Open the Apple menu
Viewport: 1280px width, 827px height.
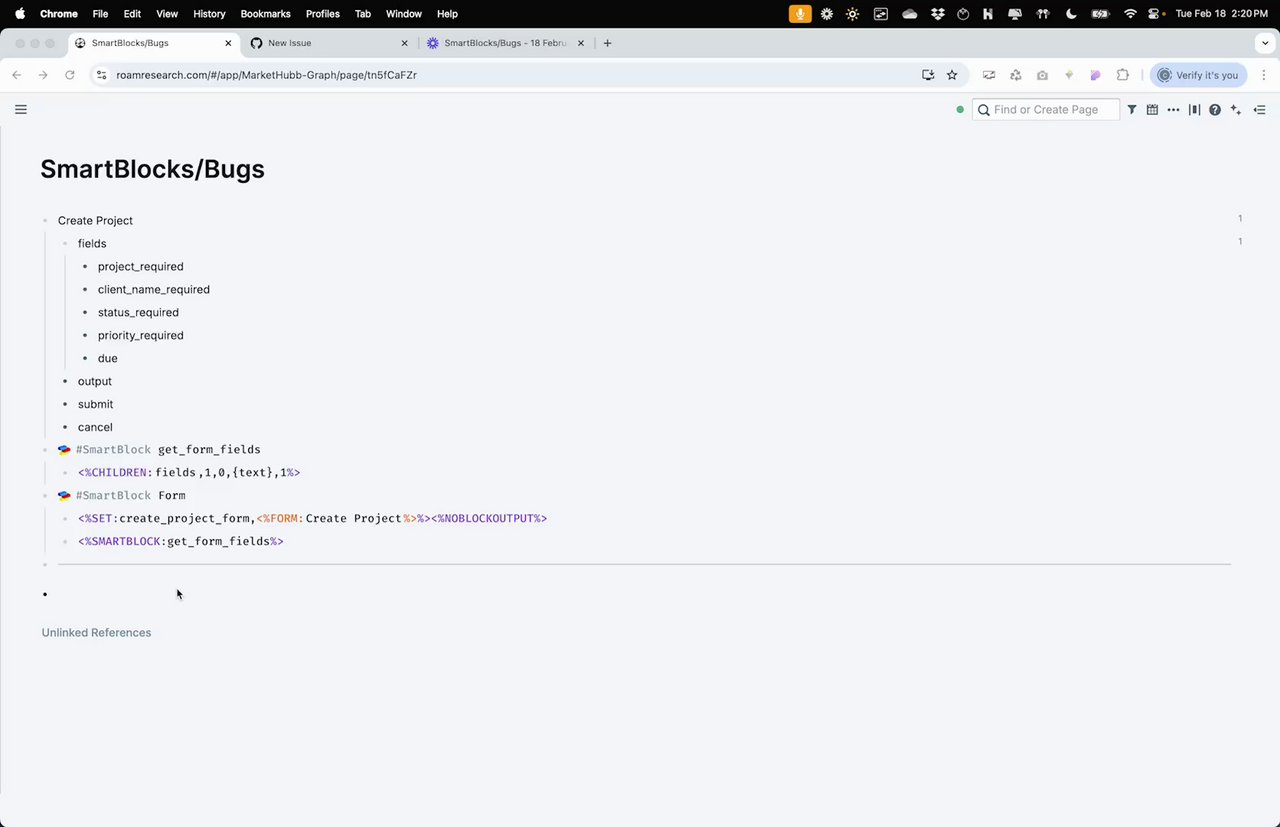[x=19, y=14]
